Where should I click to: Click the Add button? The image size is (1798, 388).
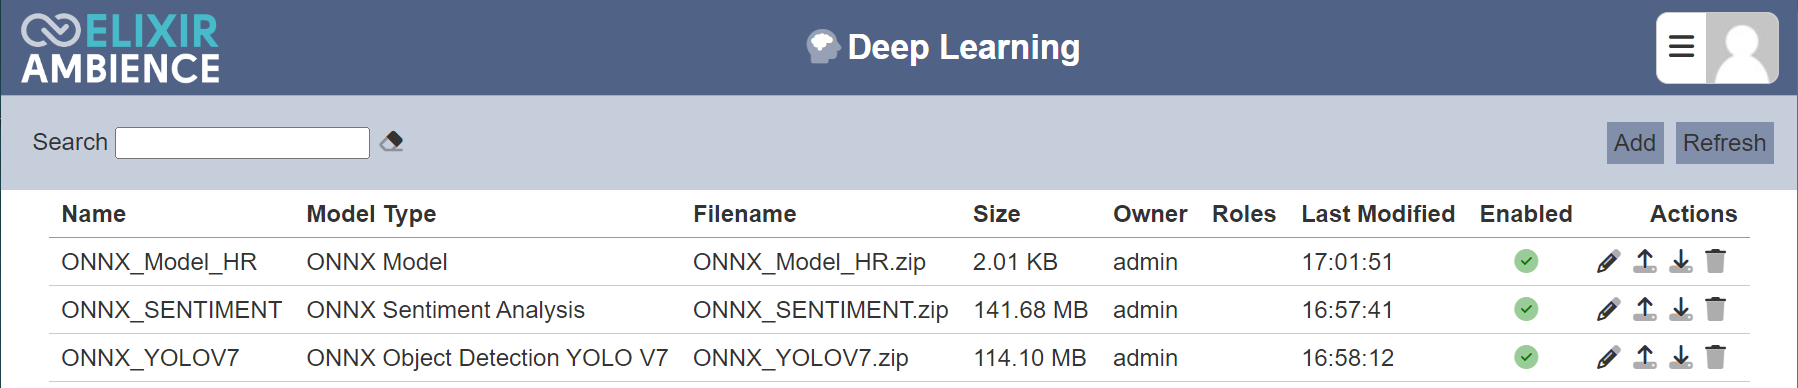point(1635,143)
